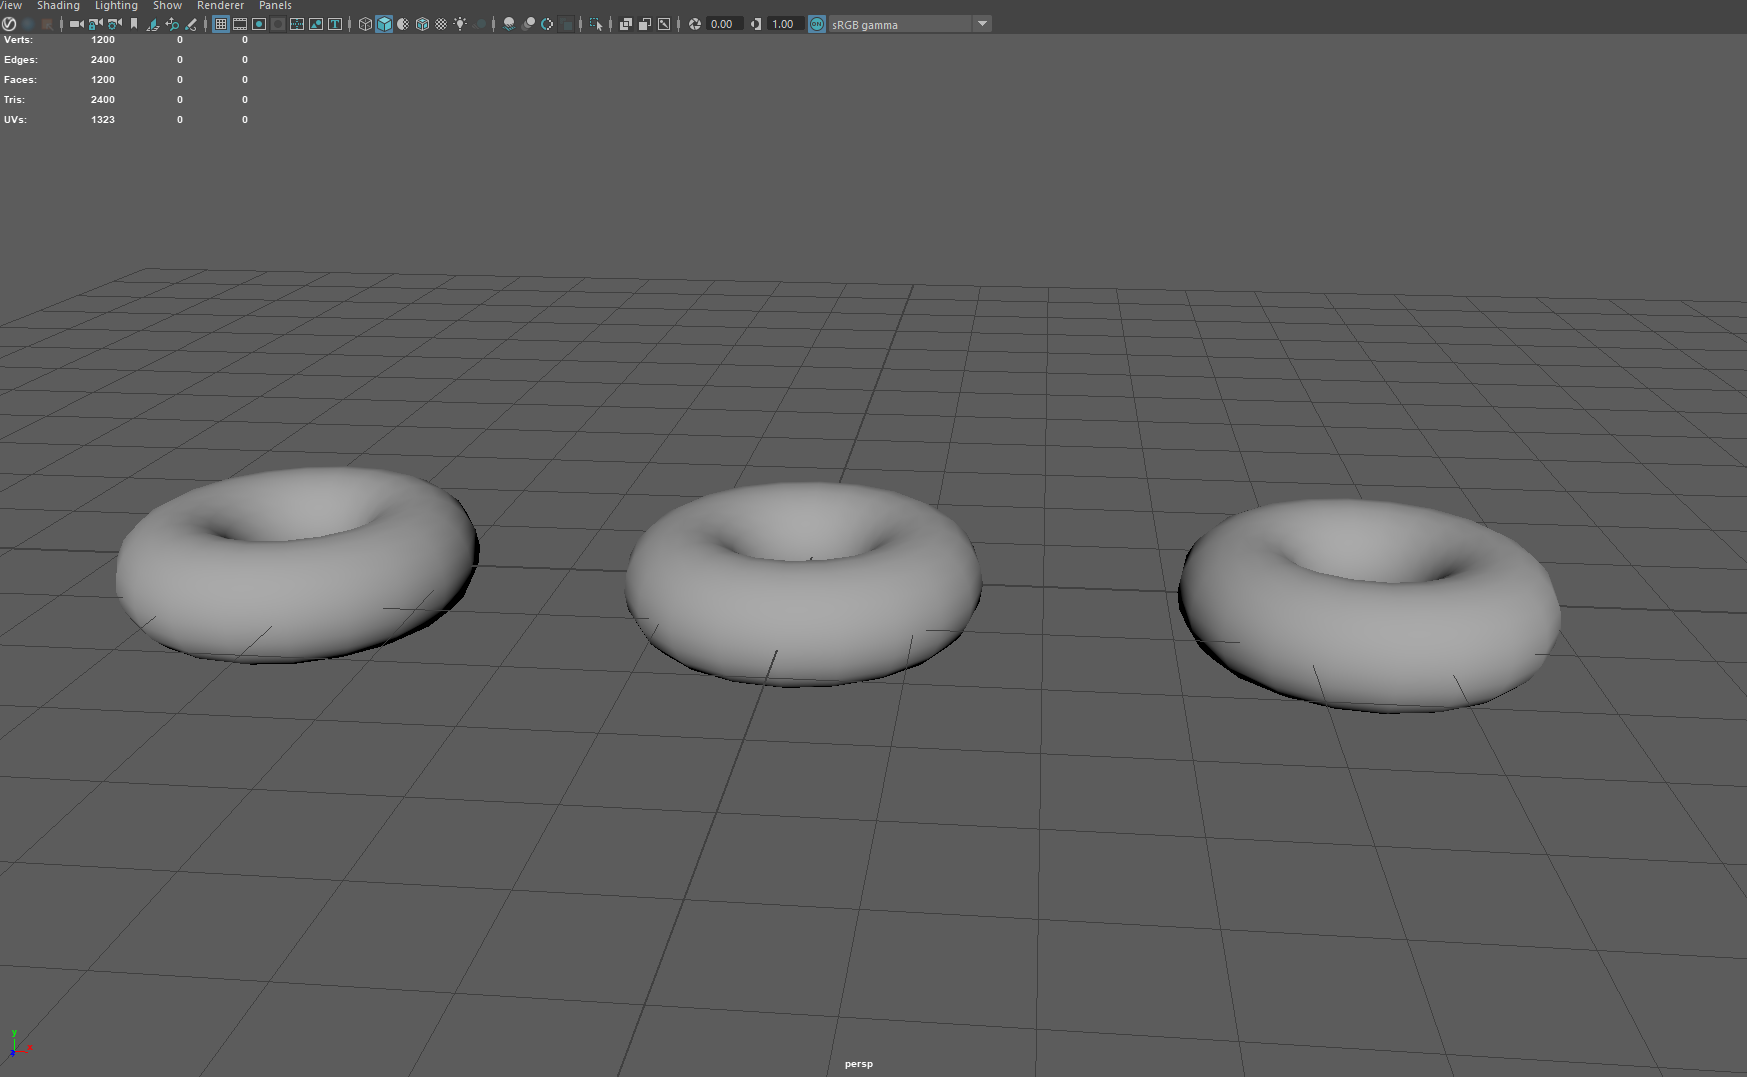Screen dimensions: 1747x1077
Task: Open the Show menu
Action: [x=167, y=6]
